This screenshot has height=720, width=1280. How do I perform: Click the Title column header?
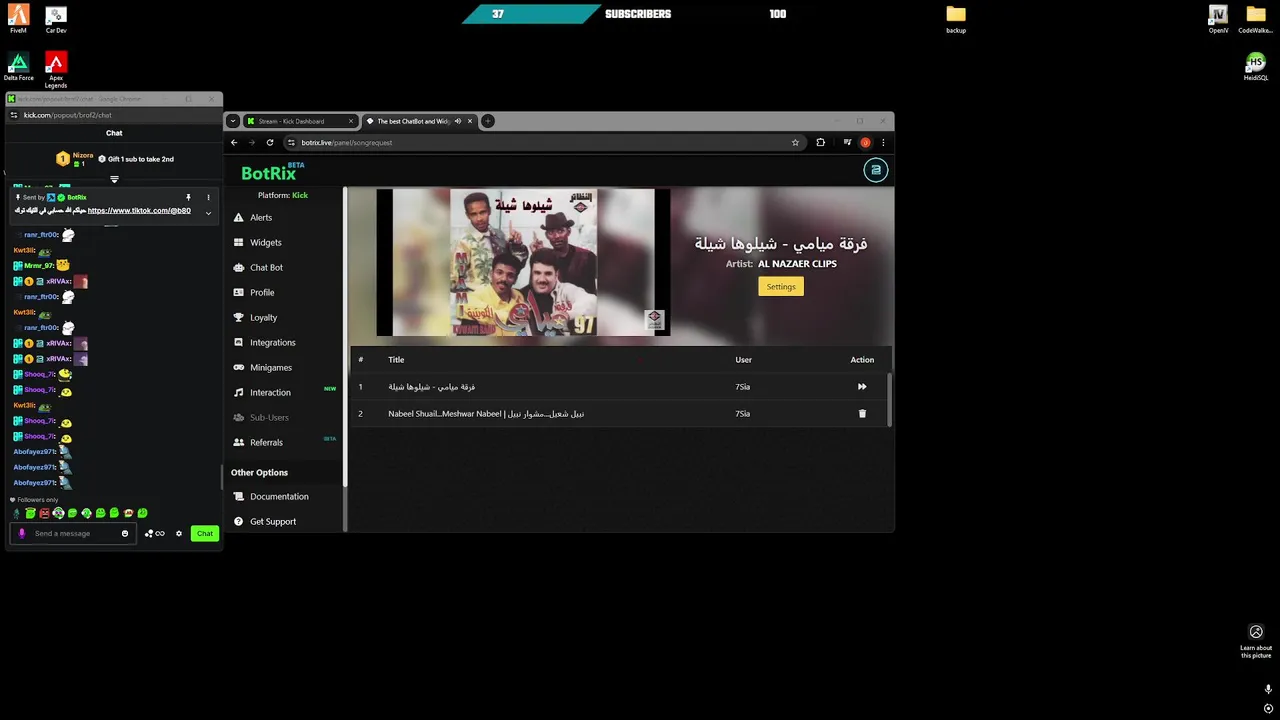[396, 360]
